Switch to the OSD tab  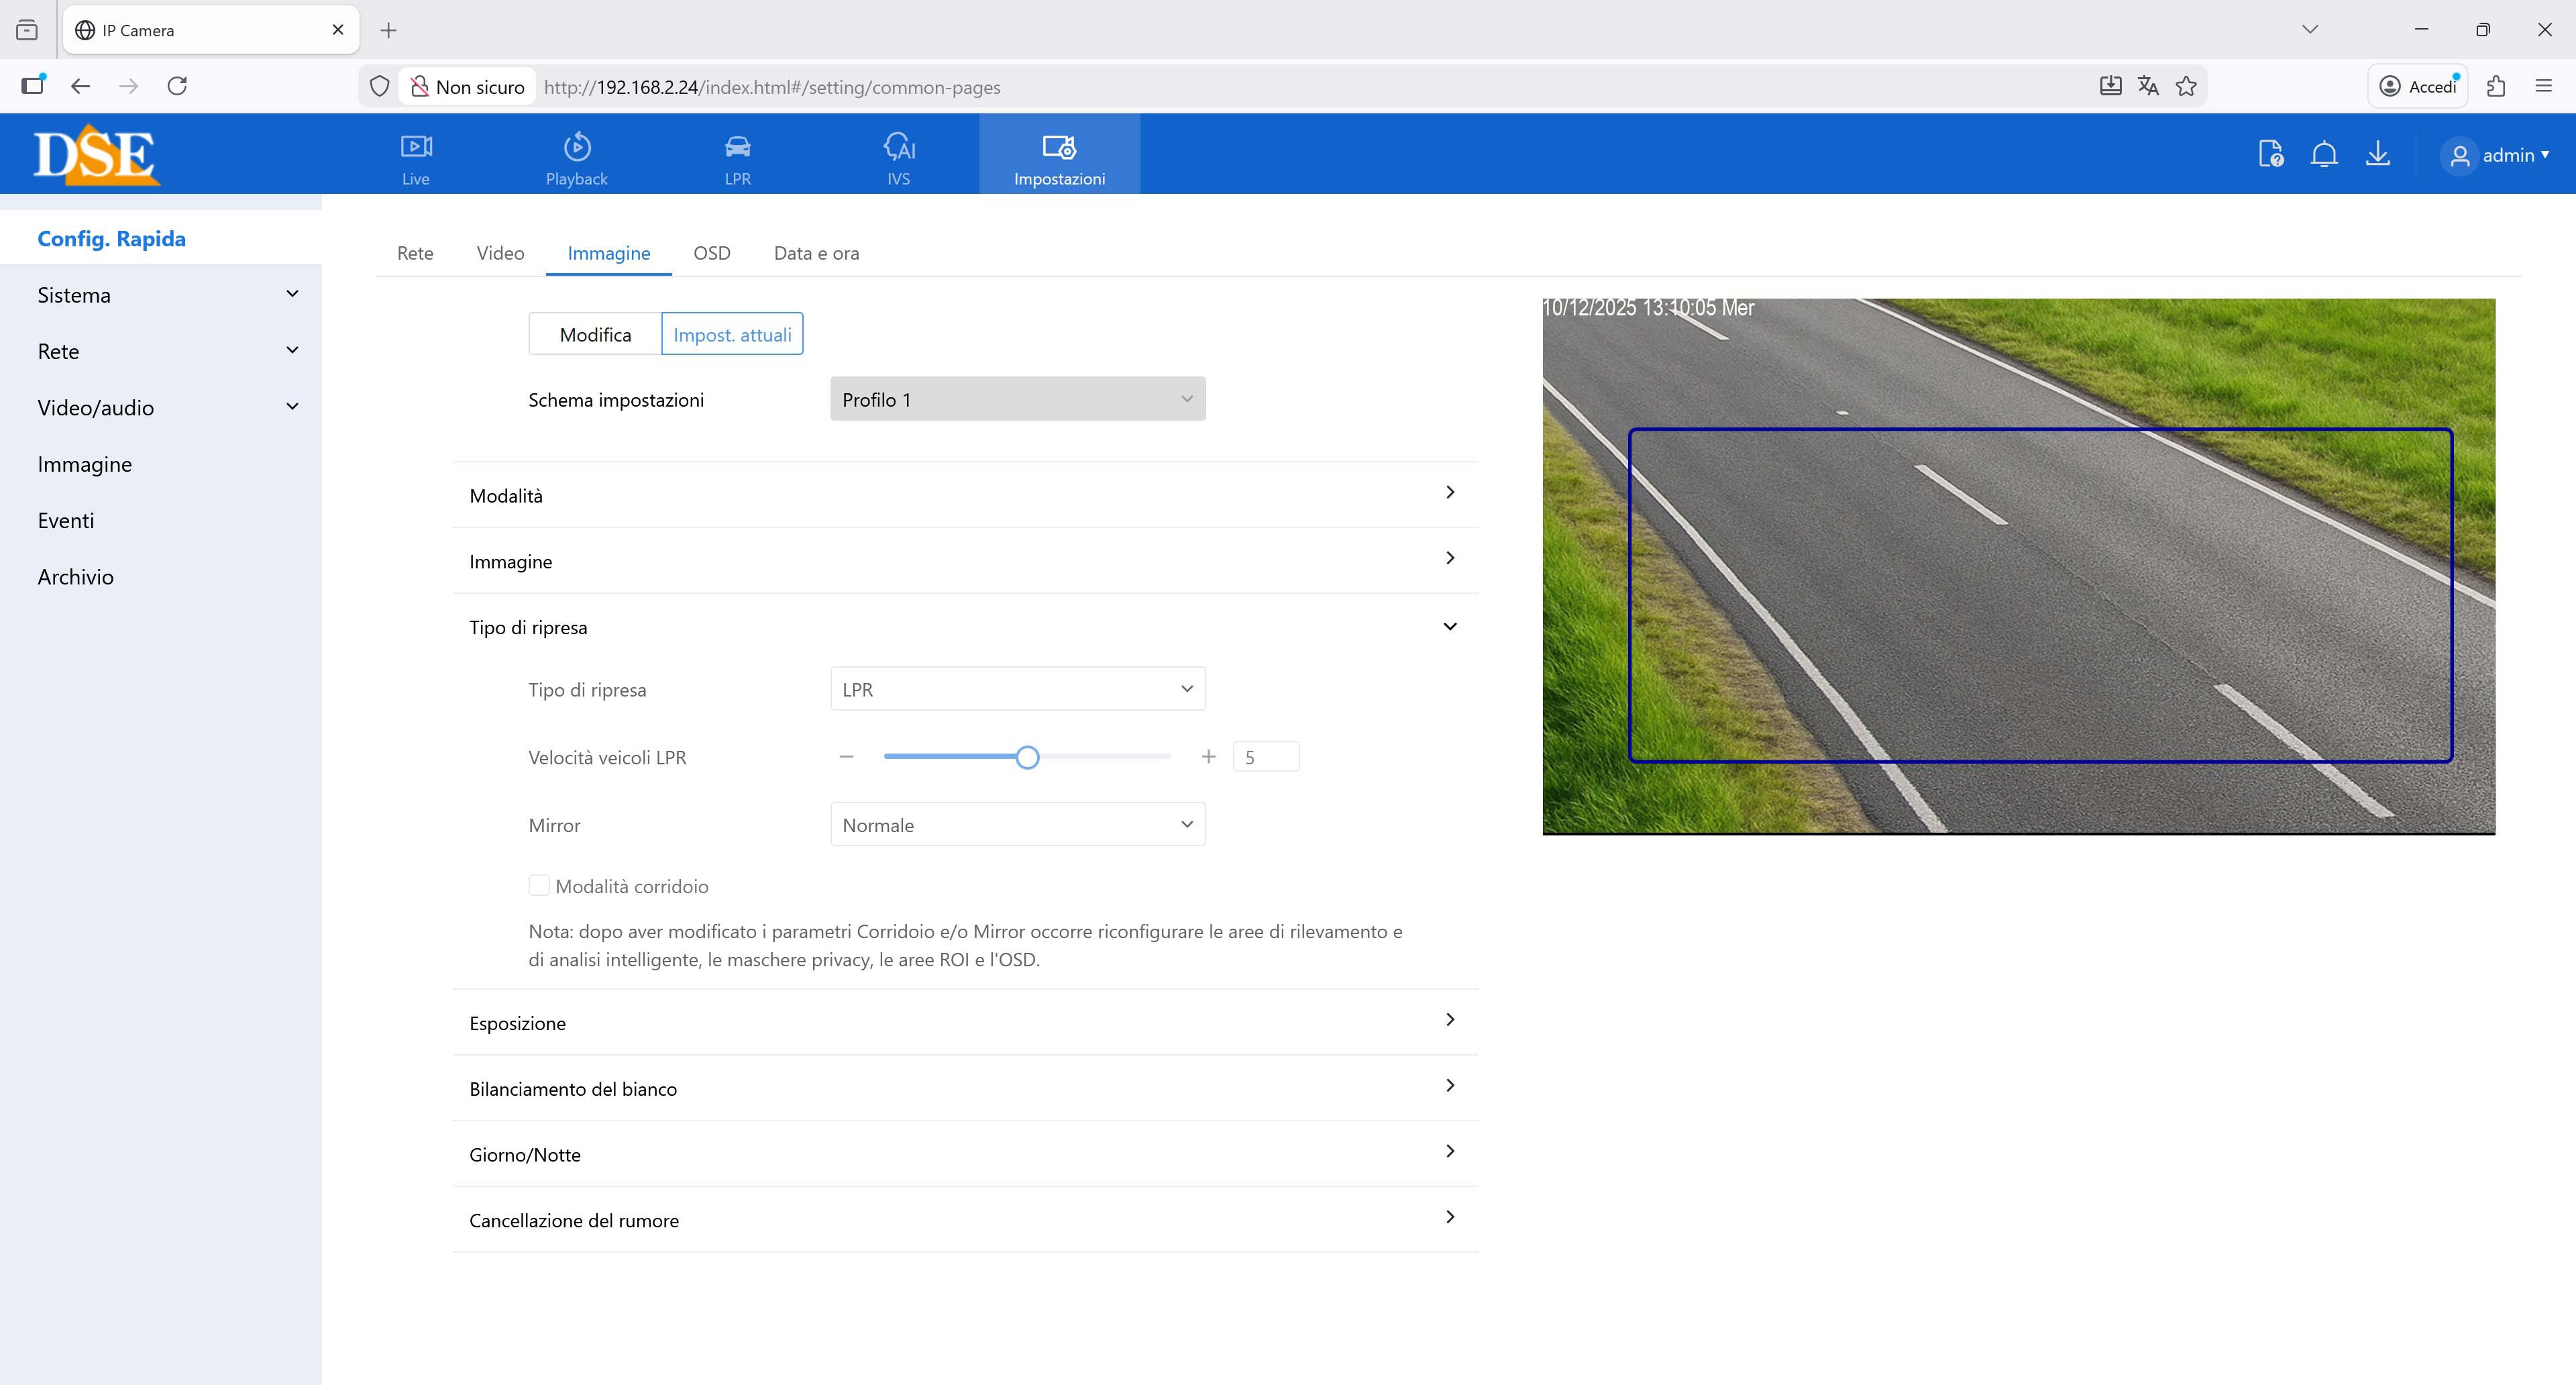point(712,253)
